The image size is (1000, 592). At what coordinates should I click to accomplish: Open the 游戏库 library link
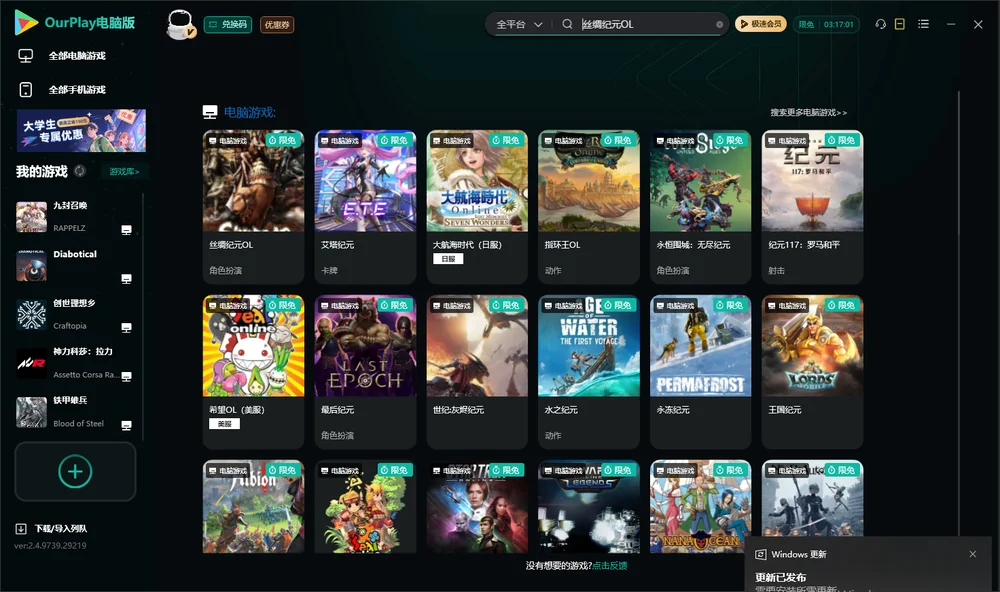coord(124,172)
